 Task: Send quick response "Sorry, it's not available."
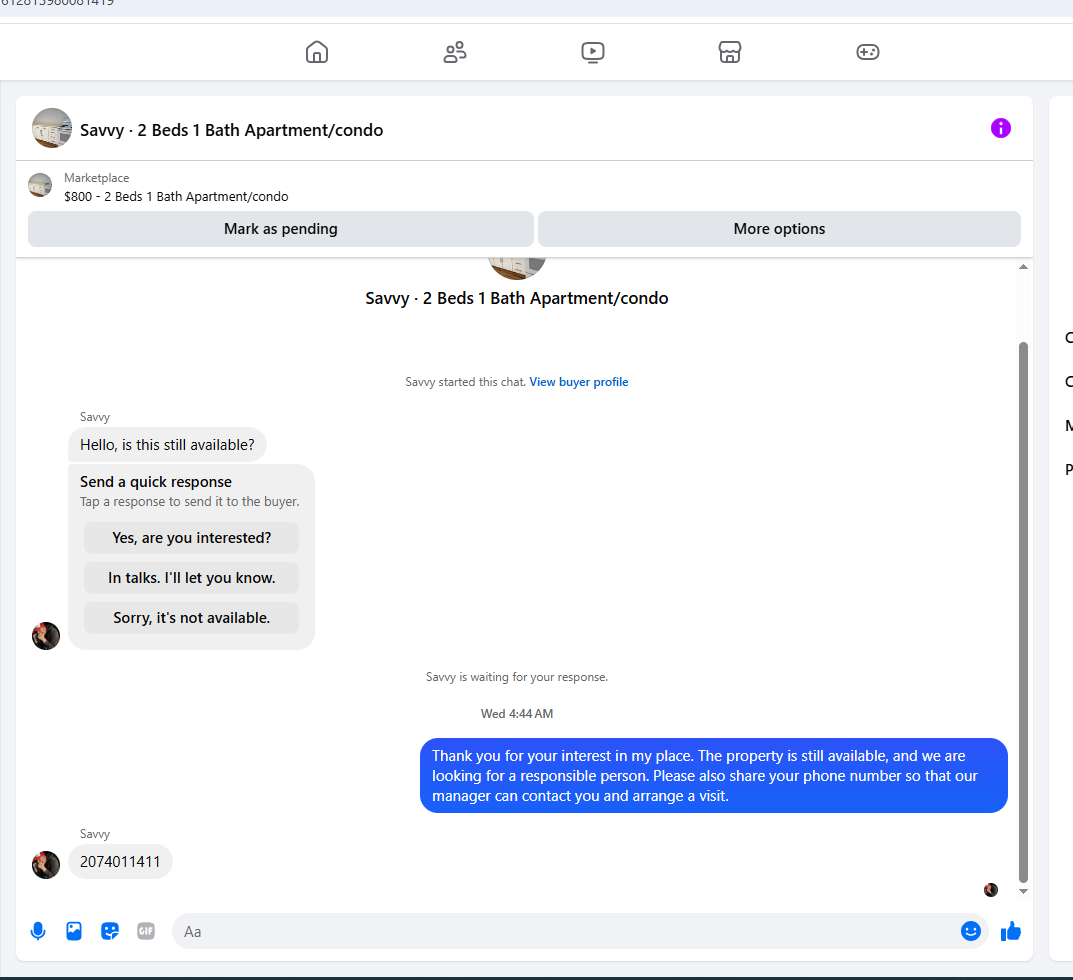pos(192,618)
